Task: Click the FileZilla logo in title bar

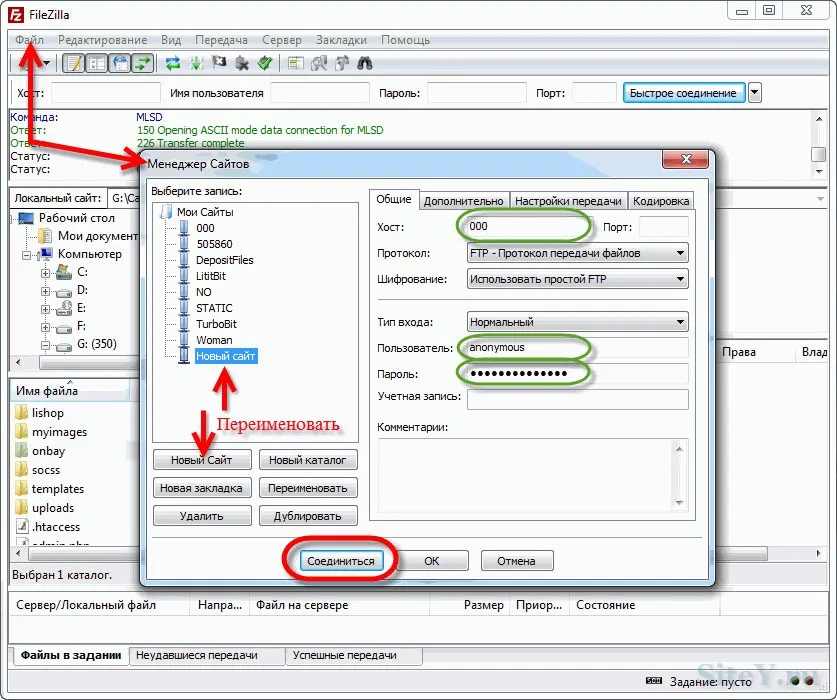Action: (x=16, y=14)
